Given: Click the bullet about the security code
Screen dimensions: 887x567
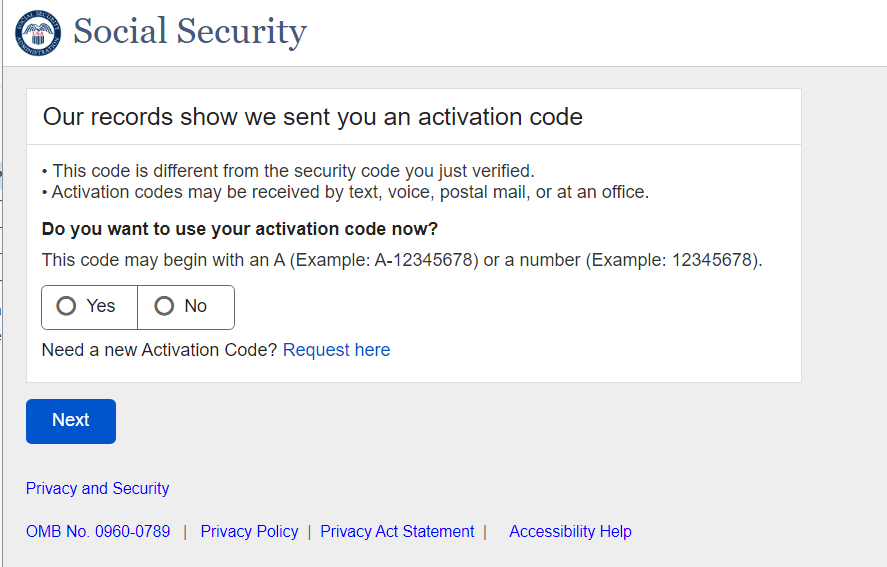Looking at the screenshot, I should coord(292,171).
